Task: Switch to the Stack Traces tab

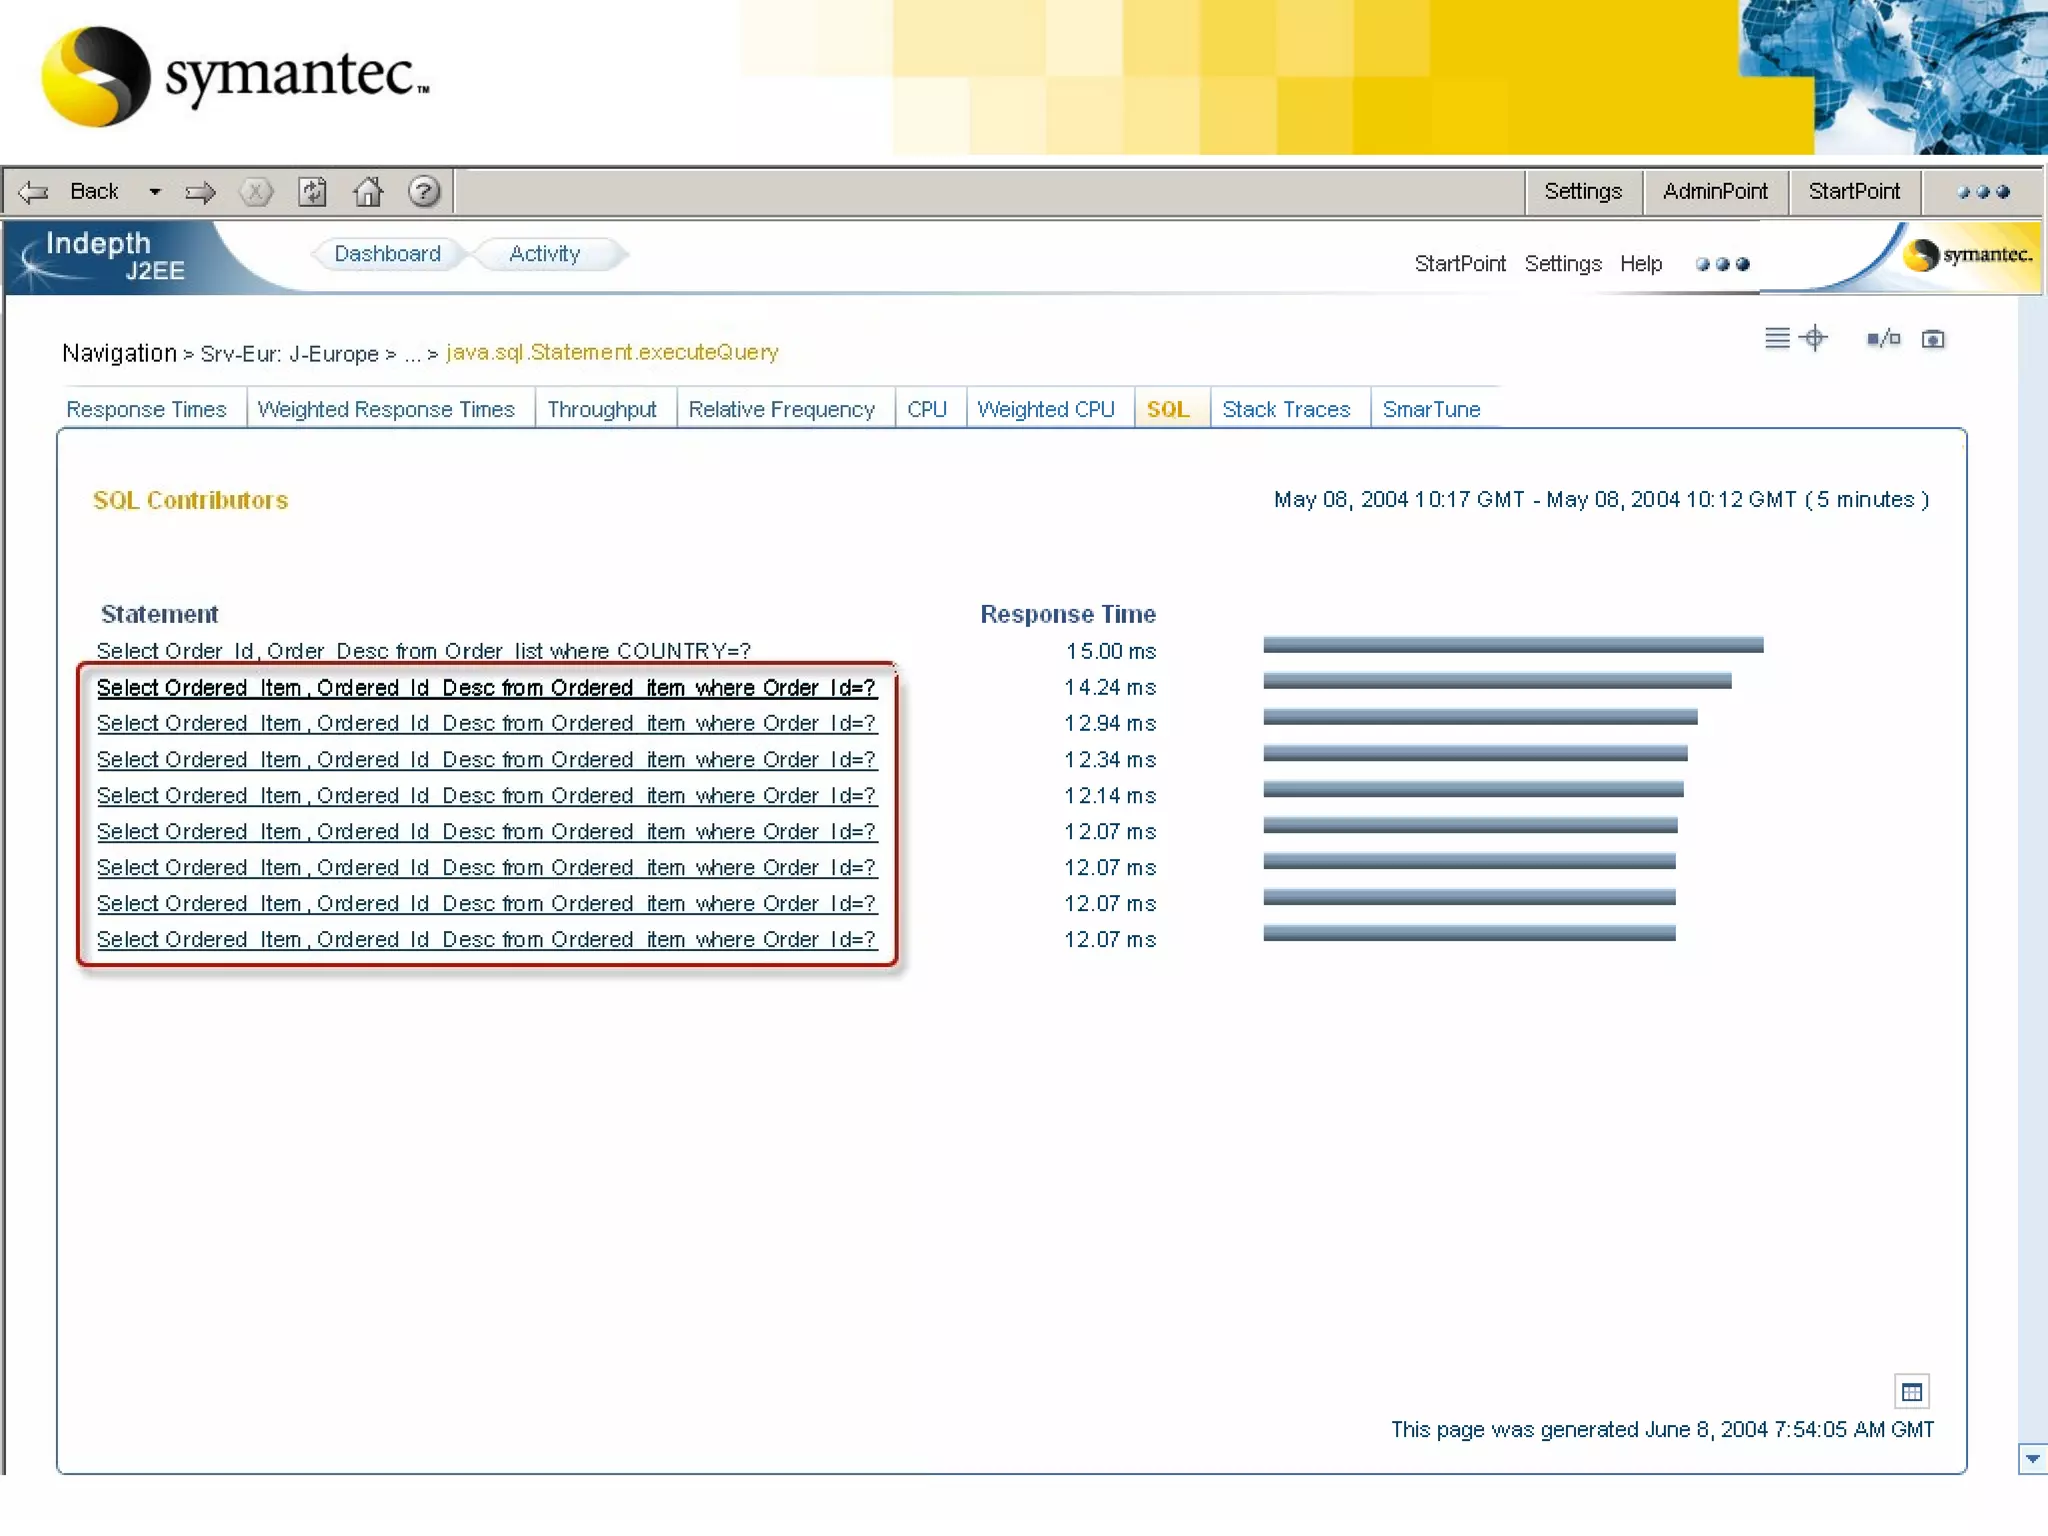Action: [x=1286, y=410]
